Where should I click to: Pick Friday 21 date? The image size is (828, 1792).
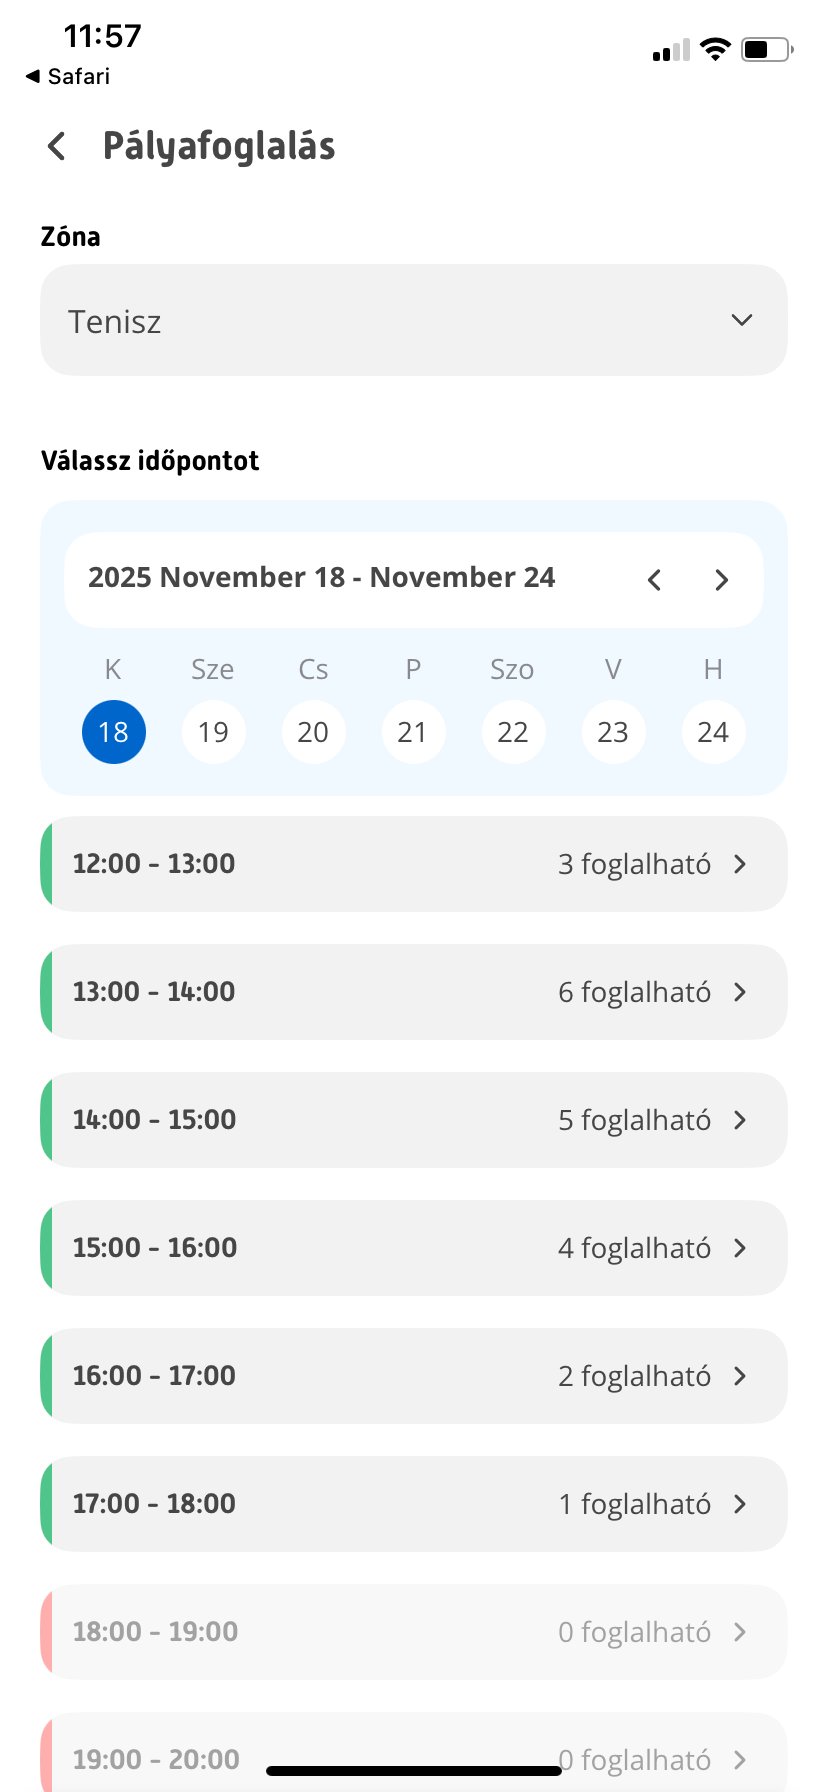point(413,732)
